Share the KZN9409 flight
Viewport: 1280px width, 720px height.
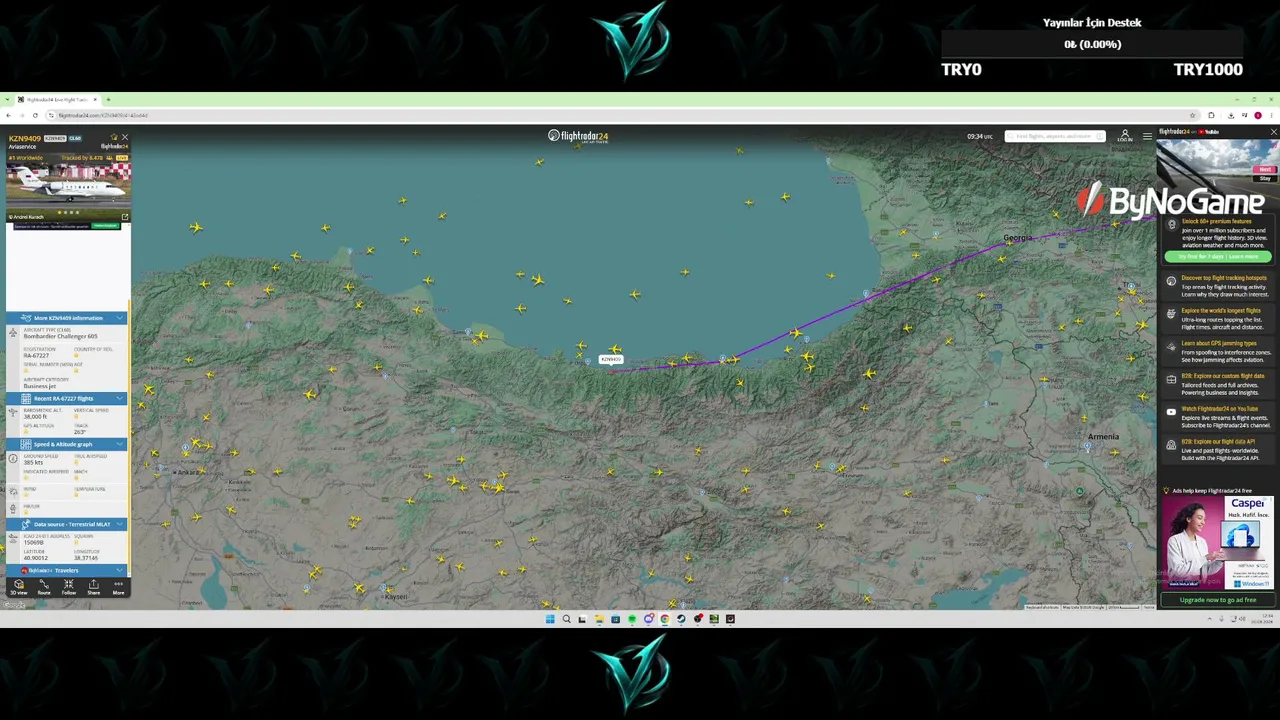pyautogui.click(x=93, y=586)
